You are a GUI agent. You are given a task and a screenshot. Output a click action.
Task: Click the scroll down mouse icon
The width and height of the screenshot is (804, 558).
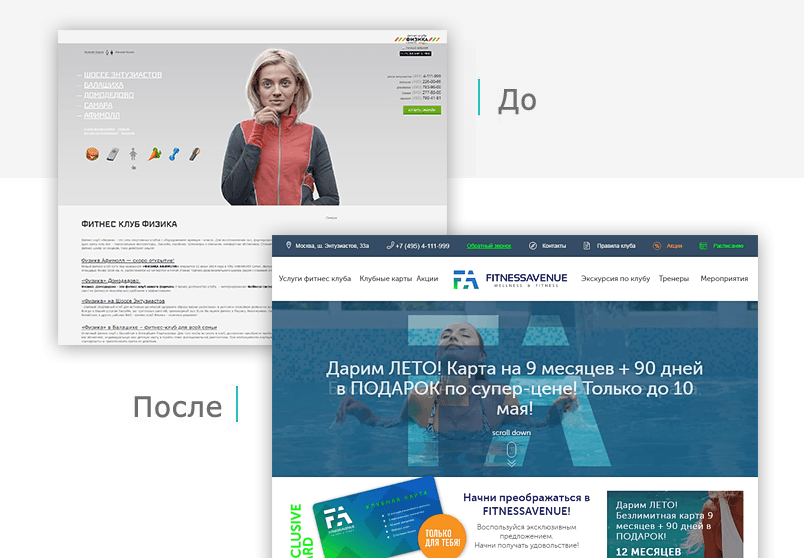[511, 450]
